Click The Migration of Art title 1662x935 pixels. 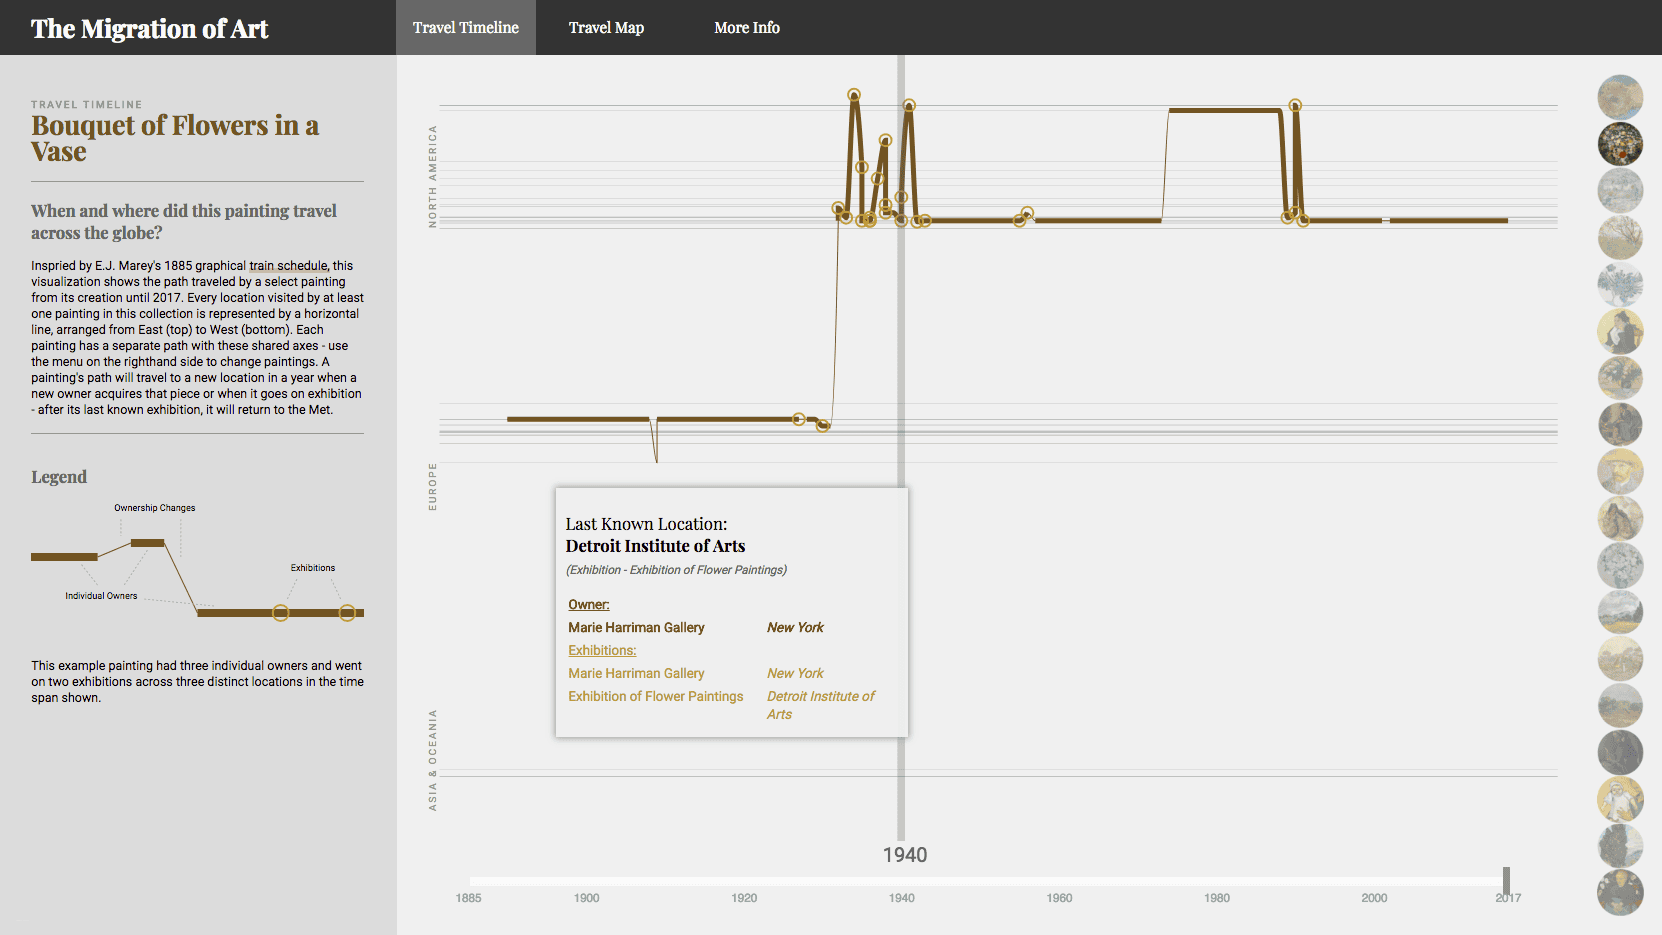150,29
